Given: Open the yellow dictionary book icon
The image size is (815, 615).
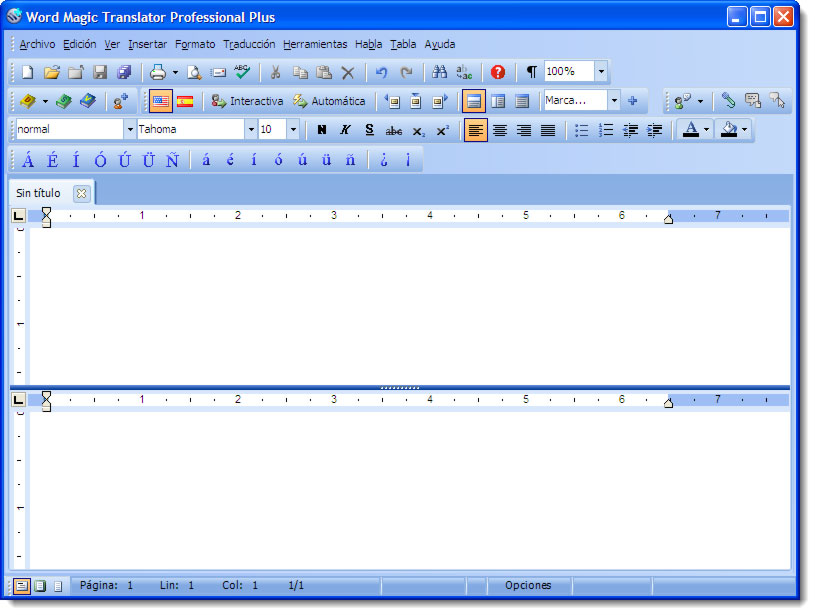Looking at the screenshot, I should click(x=28, y=101).
